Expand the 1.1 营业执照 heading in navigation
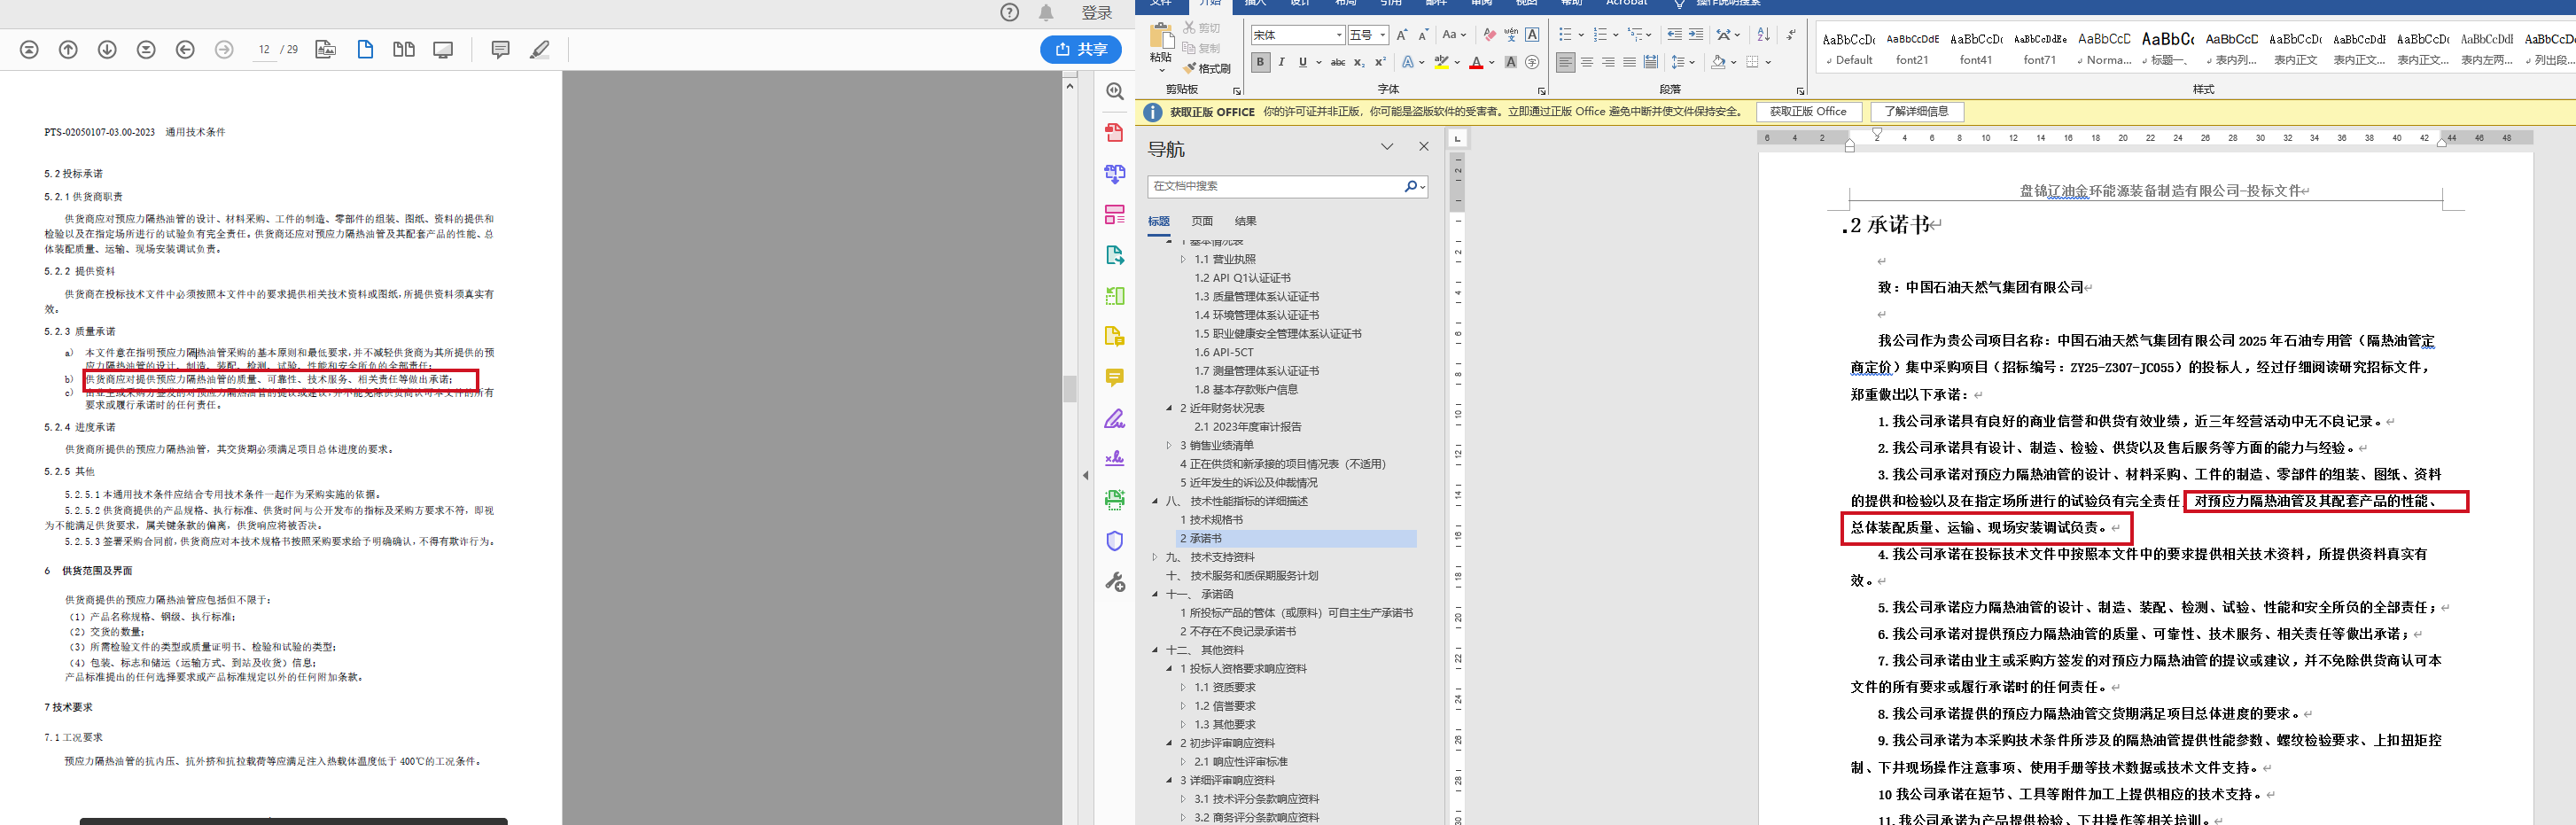The height and width of the screenshot is (825, 2576). 1182,260
